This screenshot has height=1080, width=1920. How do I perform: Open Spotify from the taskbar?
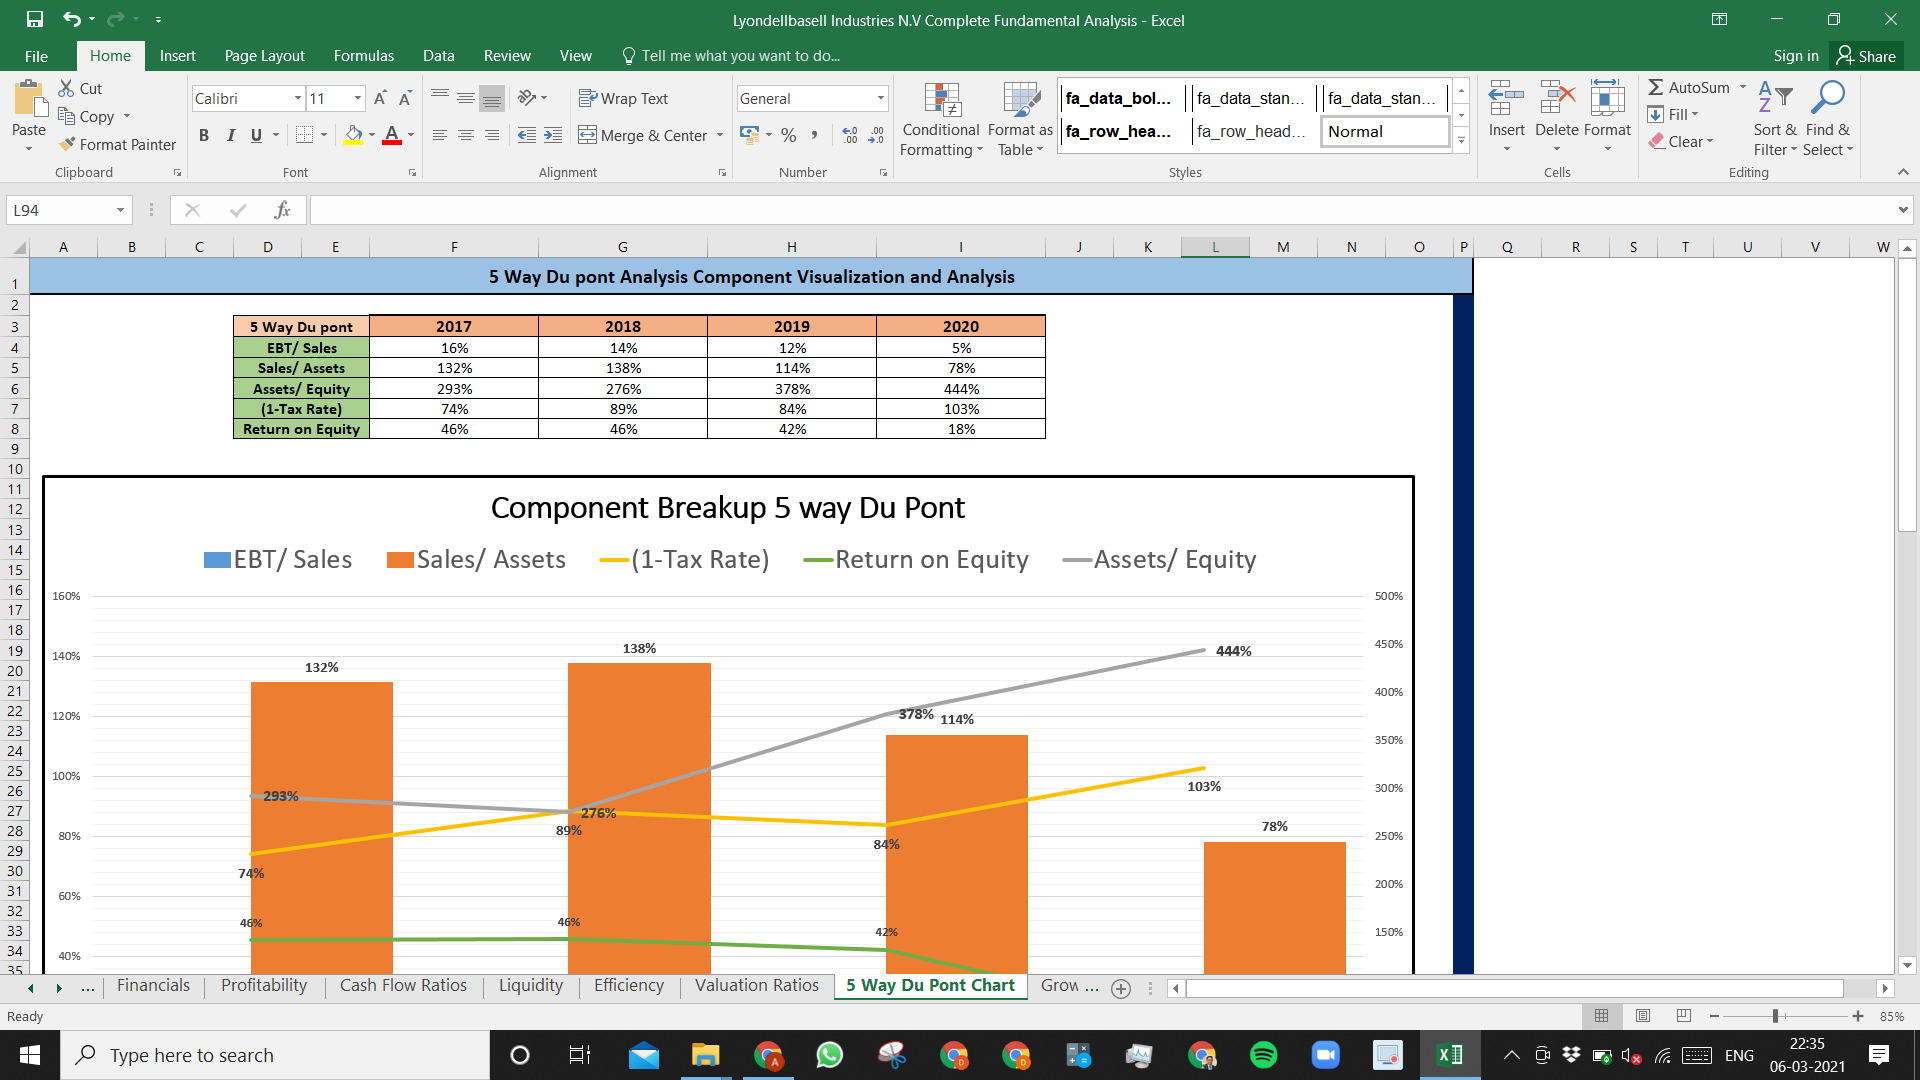pyautogui.click(x=1264, y=1055)
